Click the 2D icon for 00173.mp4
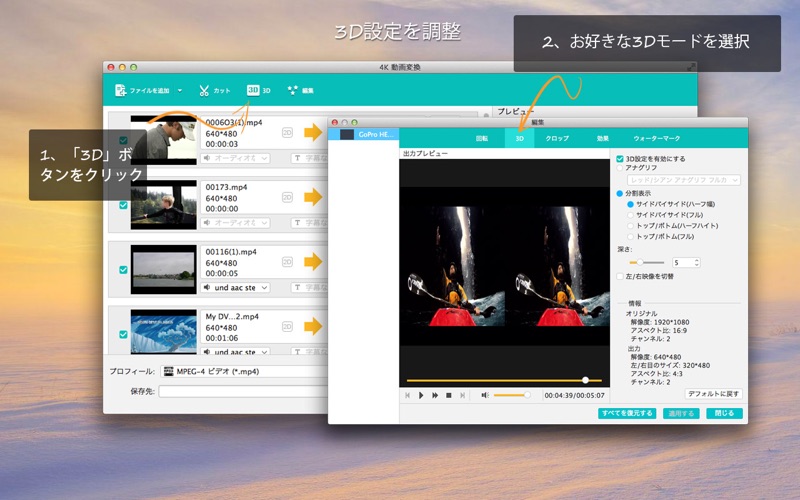The width and height of the screenshot is (800, 500). click(x=287, y=197)
